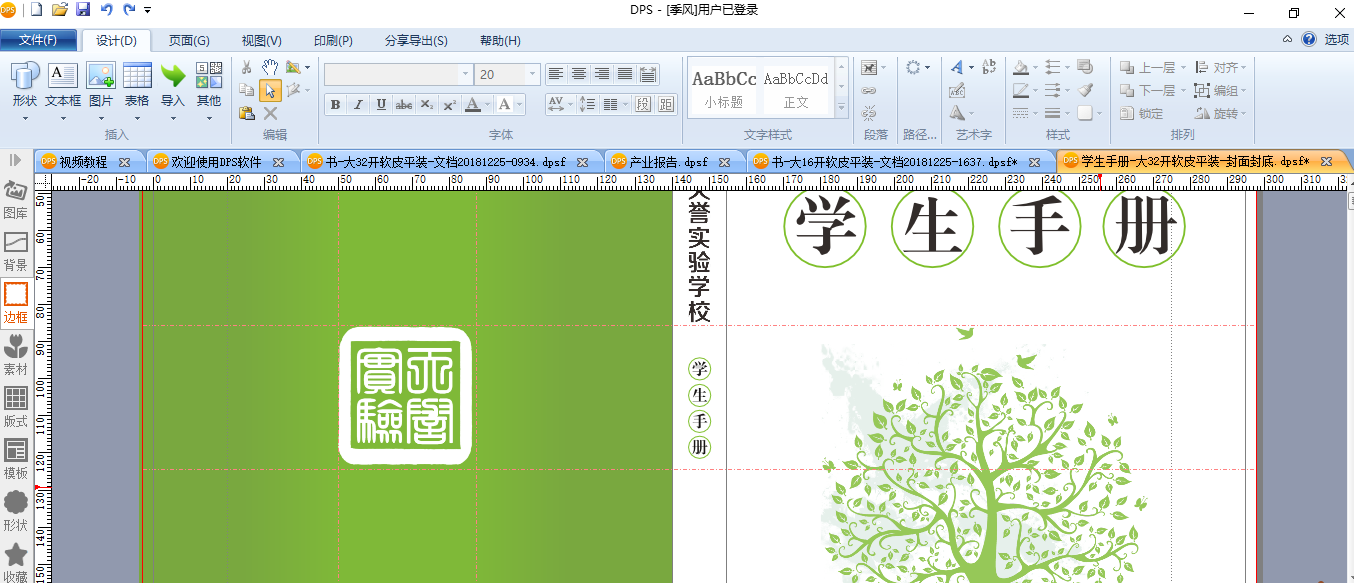The image size is (1354, 583).
Task: Open the font size dropdown showing 20
Action: pyautogui.click(x=533, y=74)
